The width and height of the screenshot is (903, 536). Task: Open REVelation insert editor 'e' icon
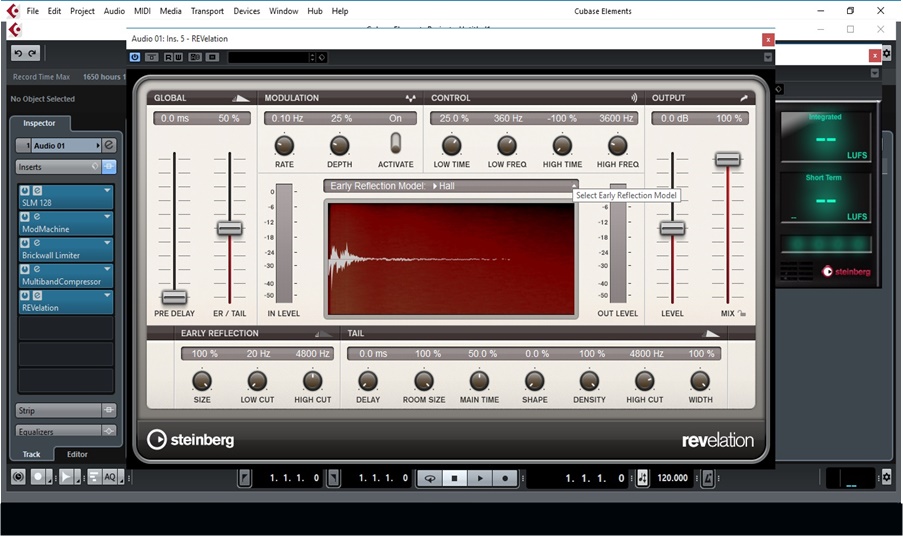click(37, 295)
